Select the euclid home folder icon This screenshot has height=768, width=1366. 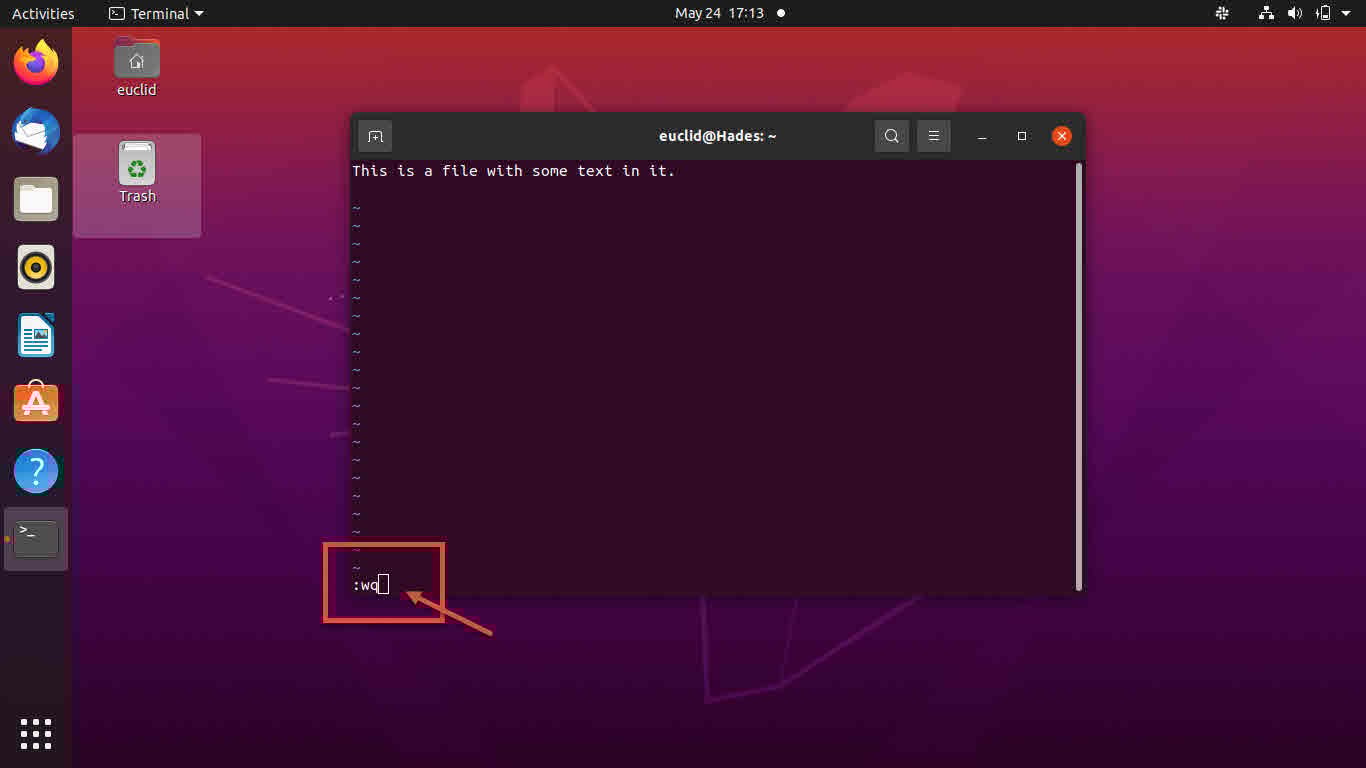pyautogui.click(x=137, y=66)
